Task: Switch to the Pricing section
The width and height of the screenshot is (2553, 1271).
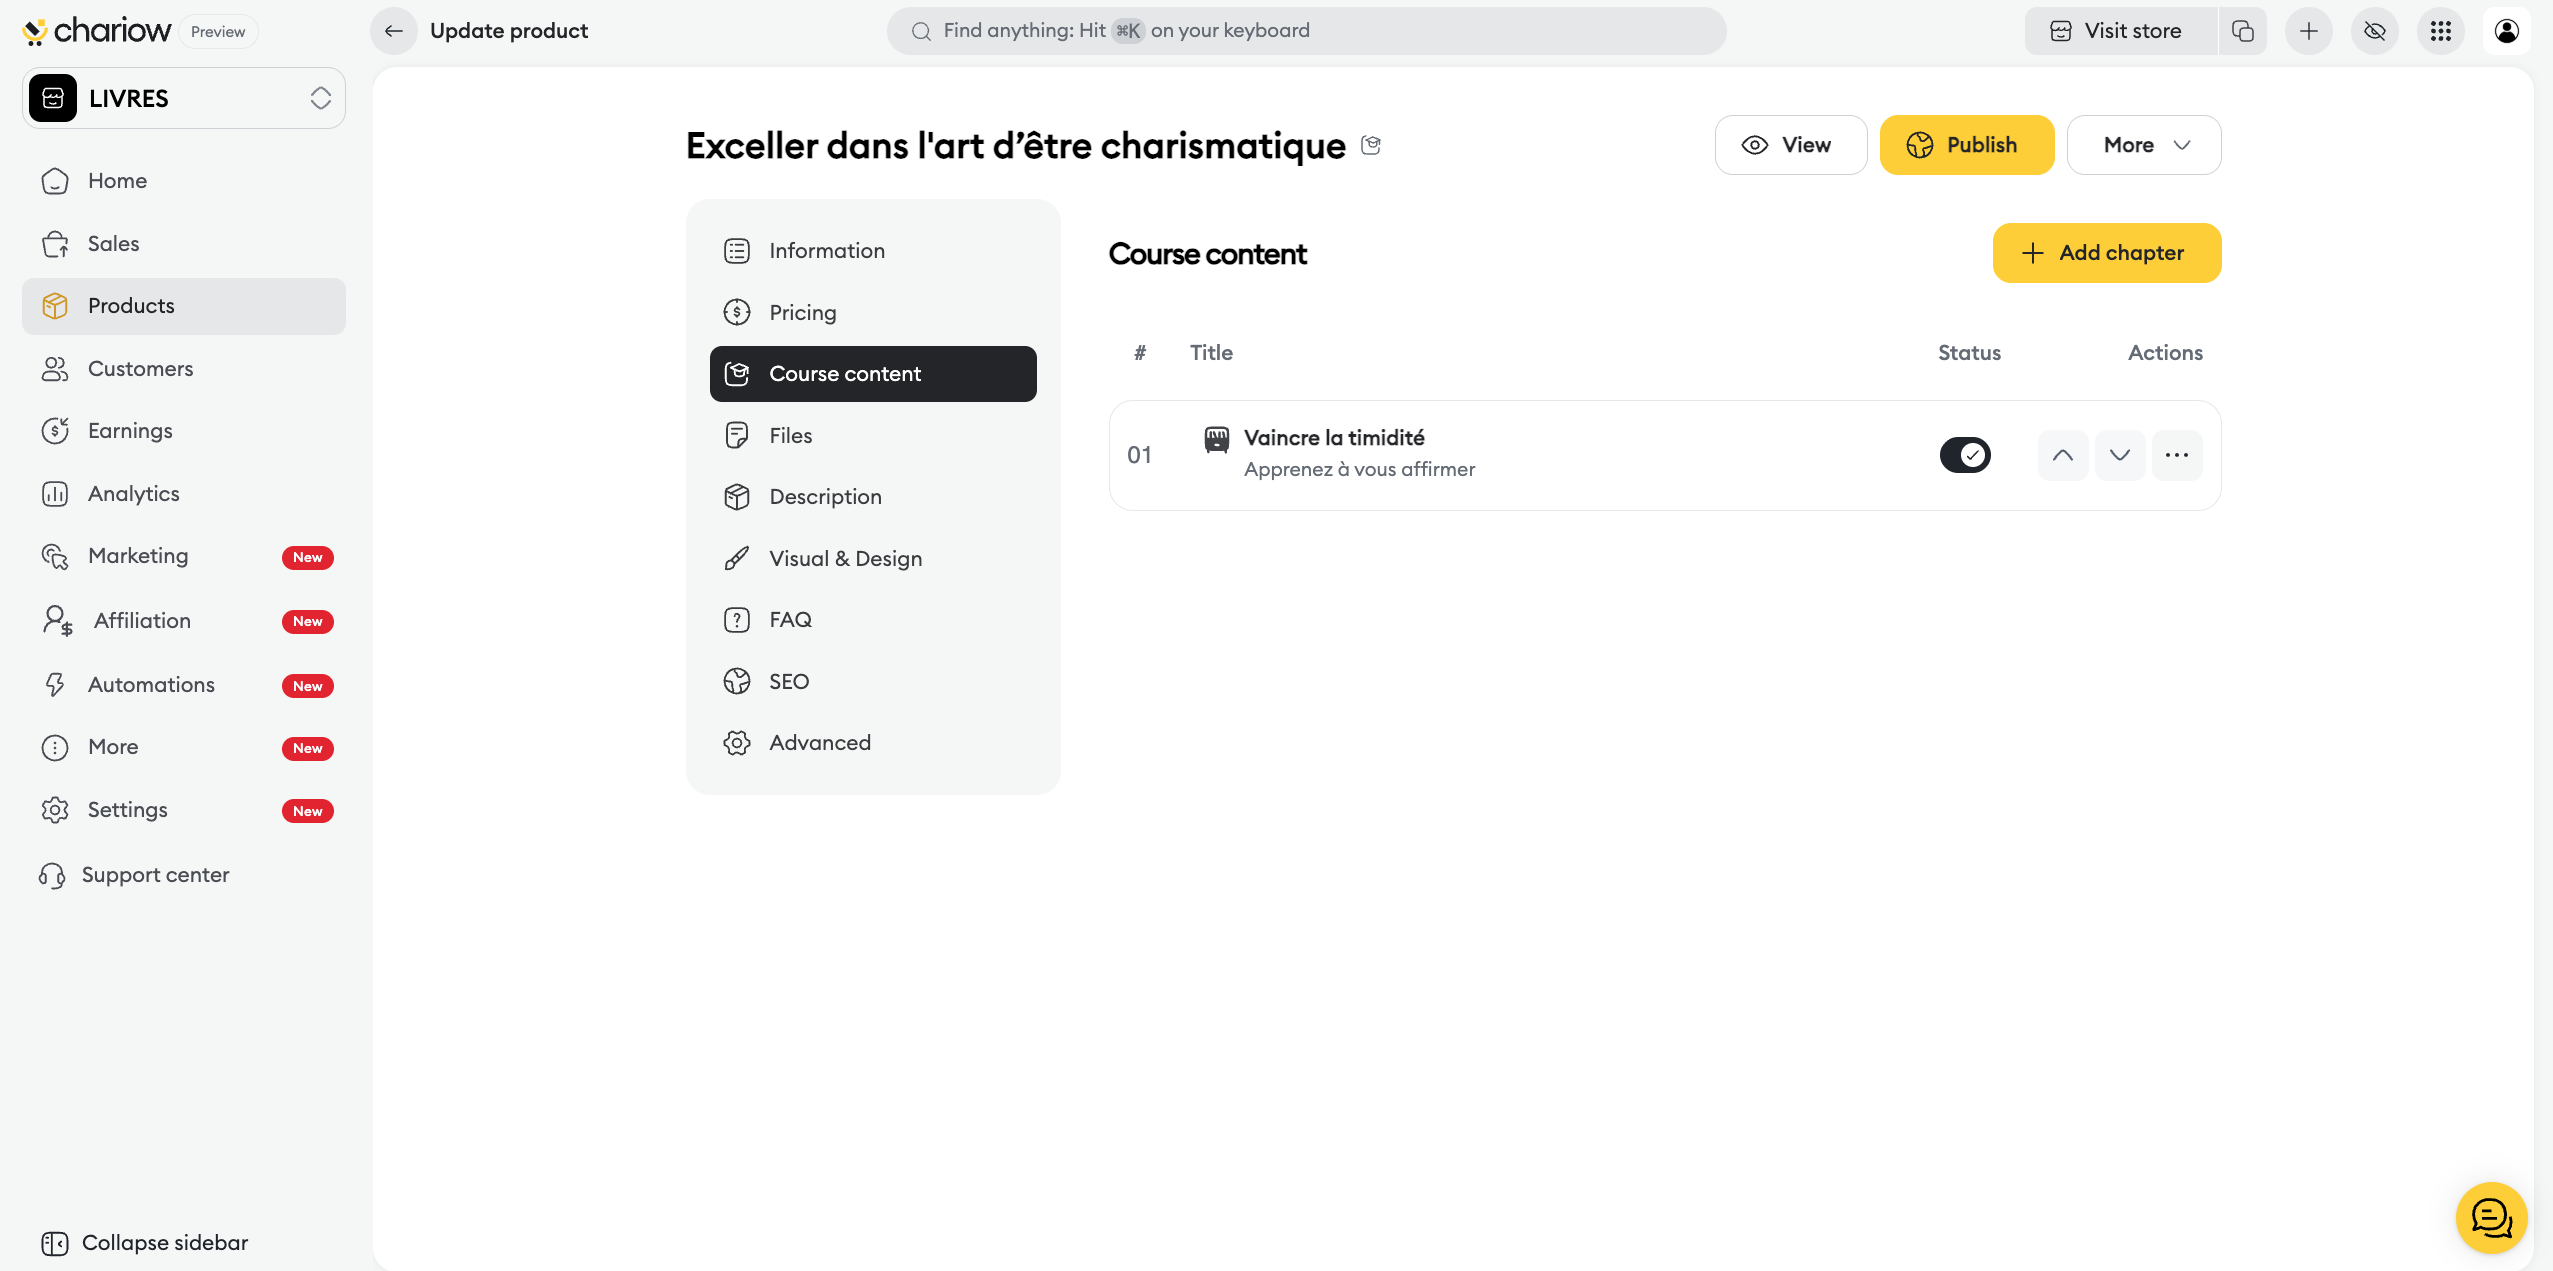Action: point(802,312)
